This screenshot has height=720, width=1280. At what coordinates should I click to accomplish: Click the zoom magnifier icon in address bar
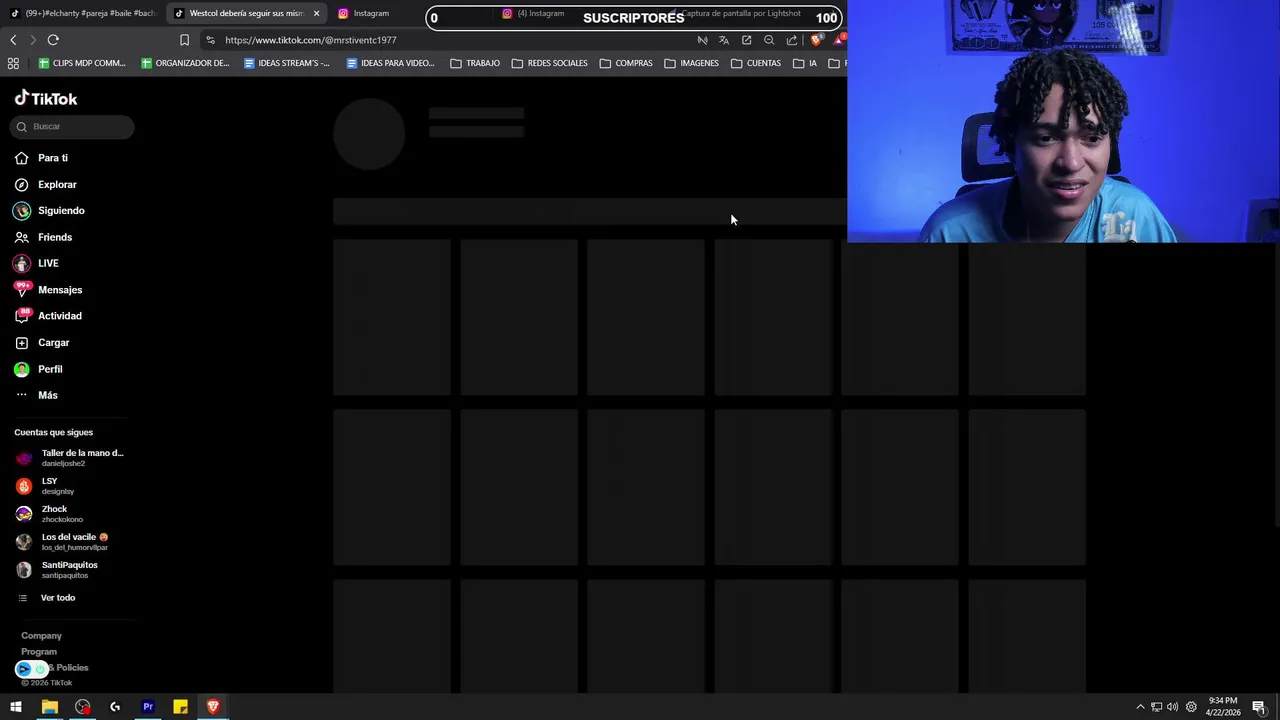coord(769,40)
